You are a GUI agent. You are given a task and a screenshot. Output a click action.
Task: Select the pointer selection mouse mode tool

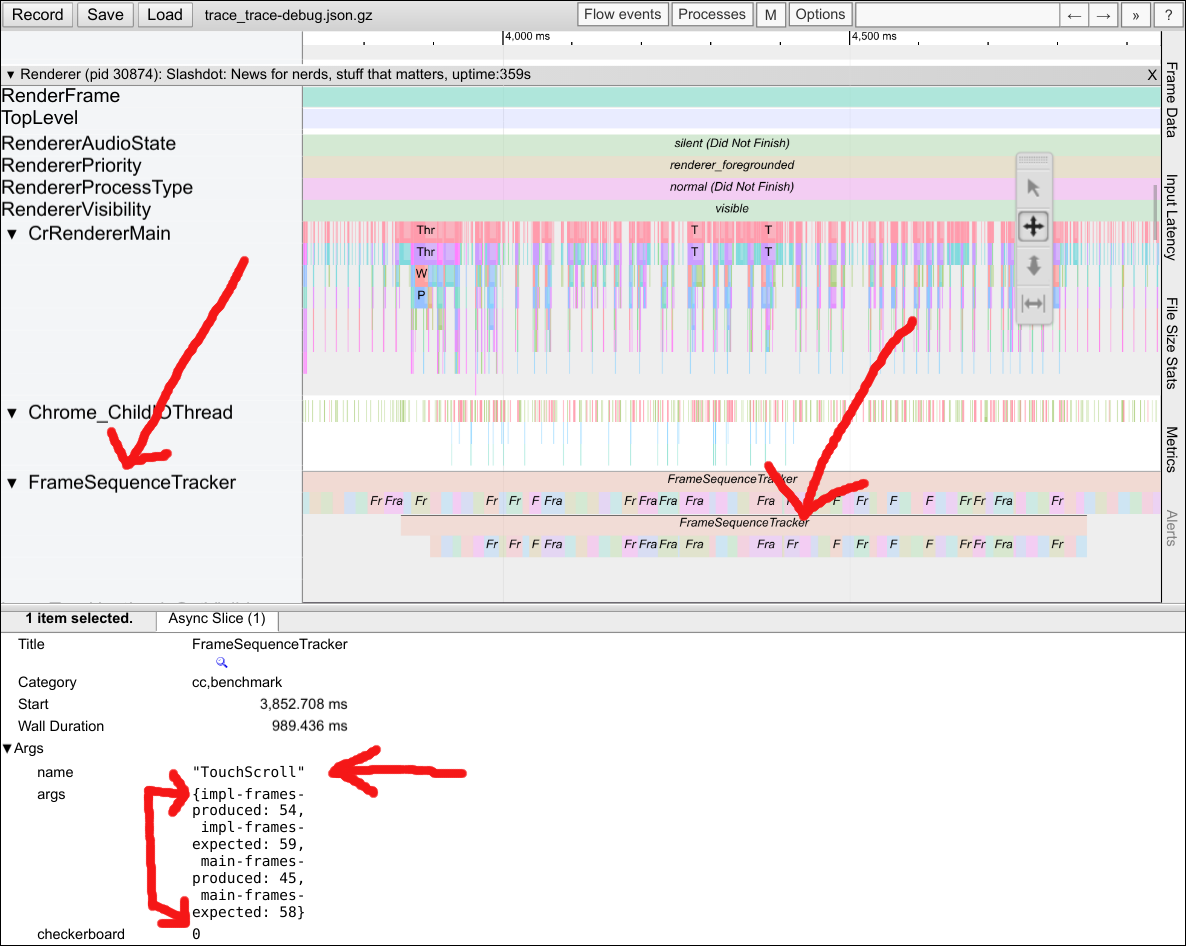point(1033,188)
